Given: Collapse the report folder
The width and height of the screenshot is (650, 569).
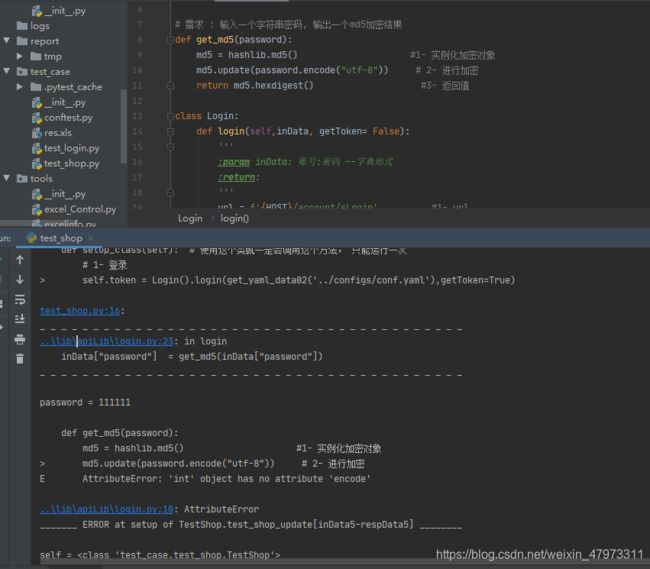Looking at the screenshot, I should [x=7, y=41].
